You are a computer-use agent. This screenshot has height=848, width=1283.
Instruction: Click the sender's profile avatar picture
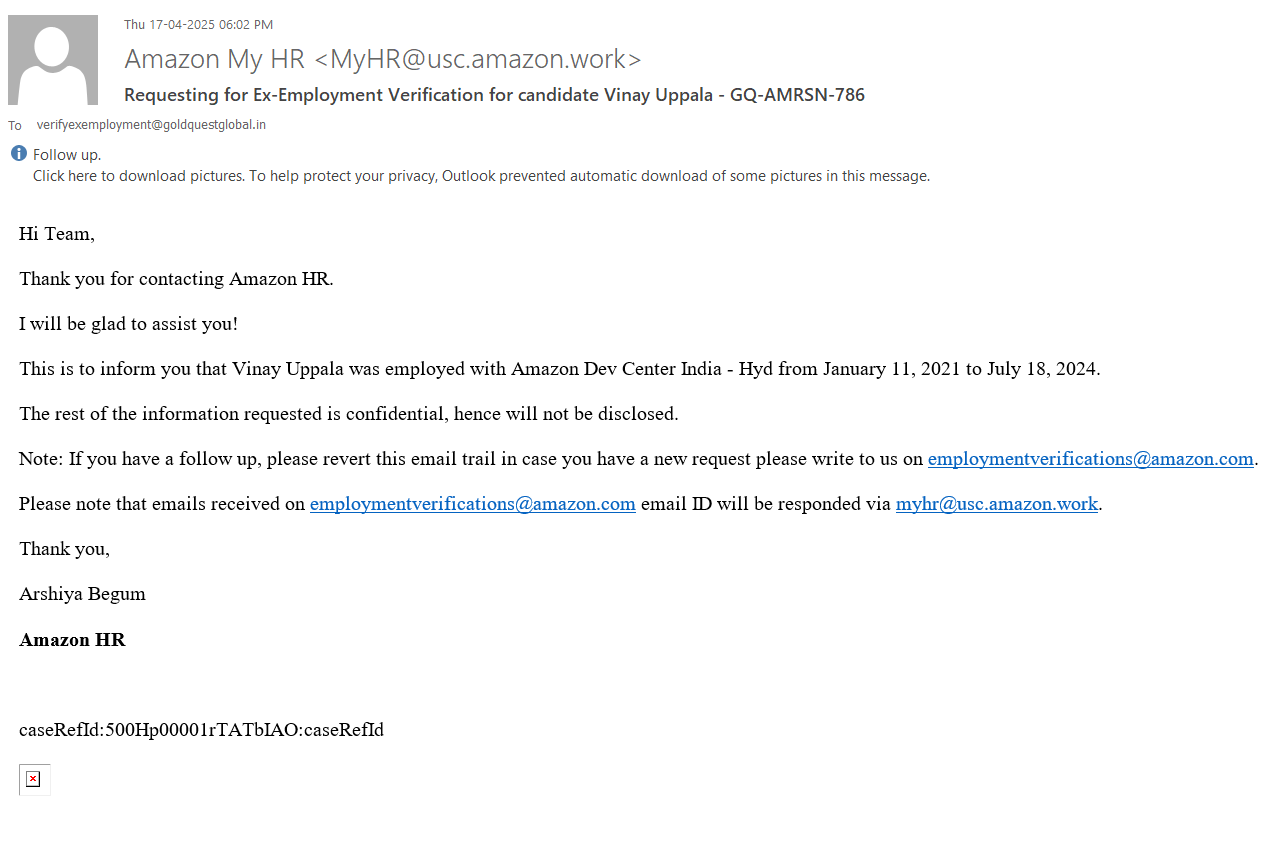pyautogui.click(x=53, y=60)
